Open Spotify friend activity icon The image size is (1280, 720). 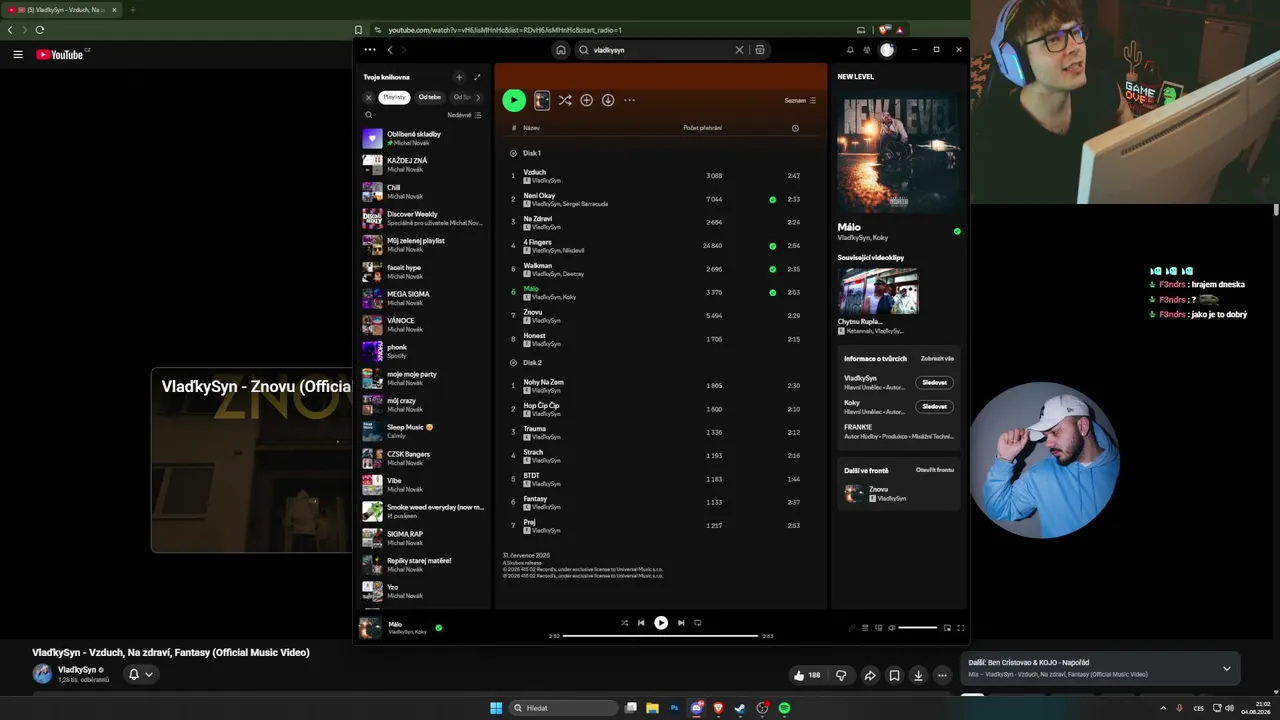pos(867,50)
